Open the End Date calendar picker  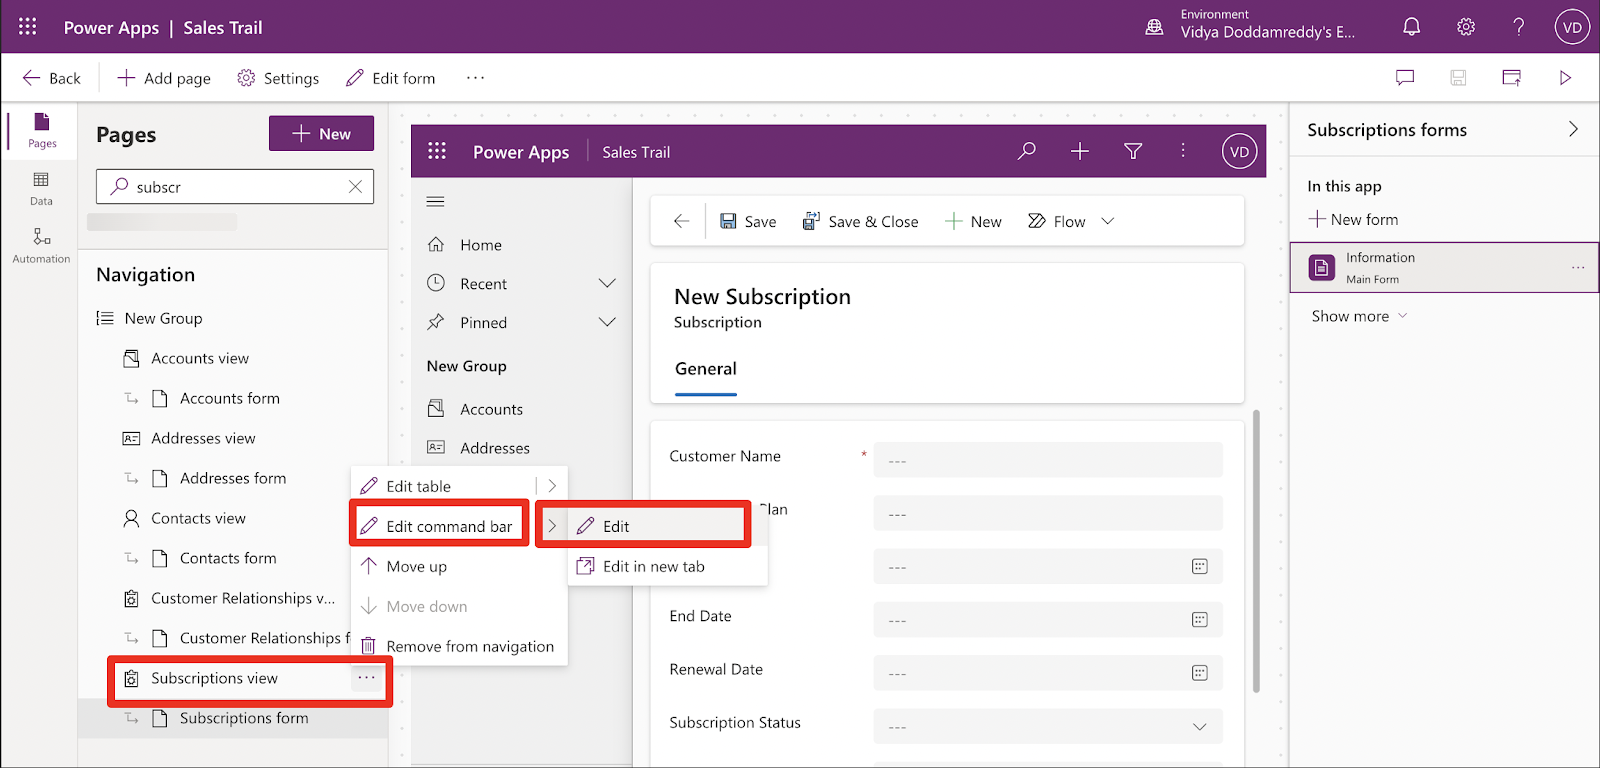pos(1200,620)
